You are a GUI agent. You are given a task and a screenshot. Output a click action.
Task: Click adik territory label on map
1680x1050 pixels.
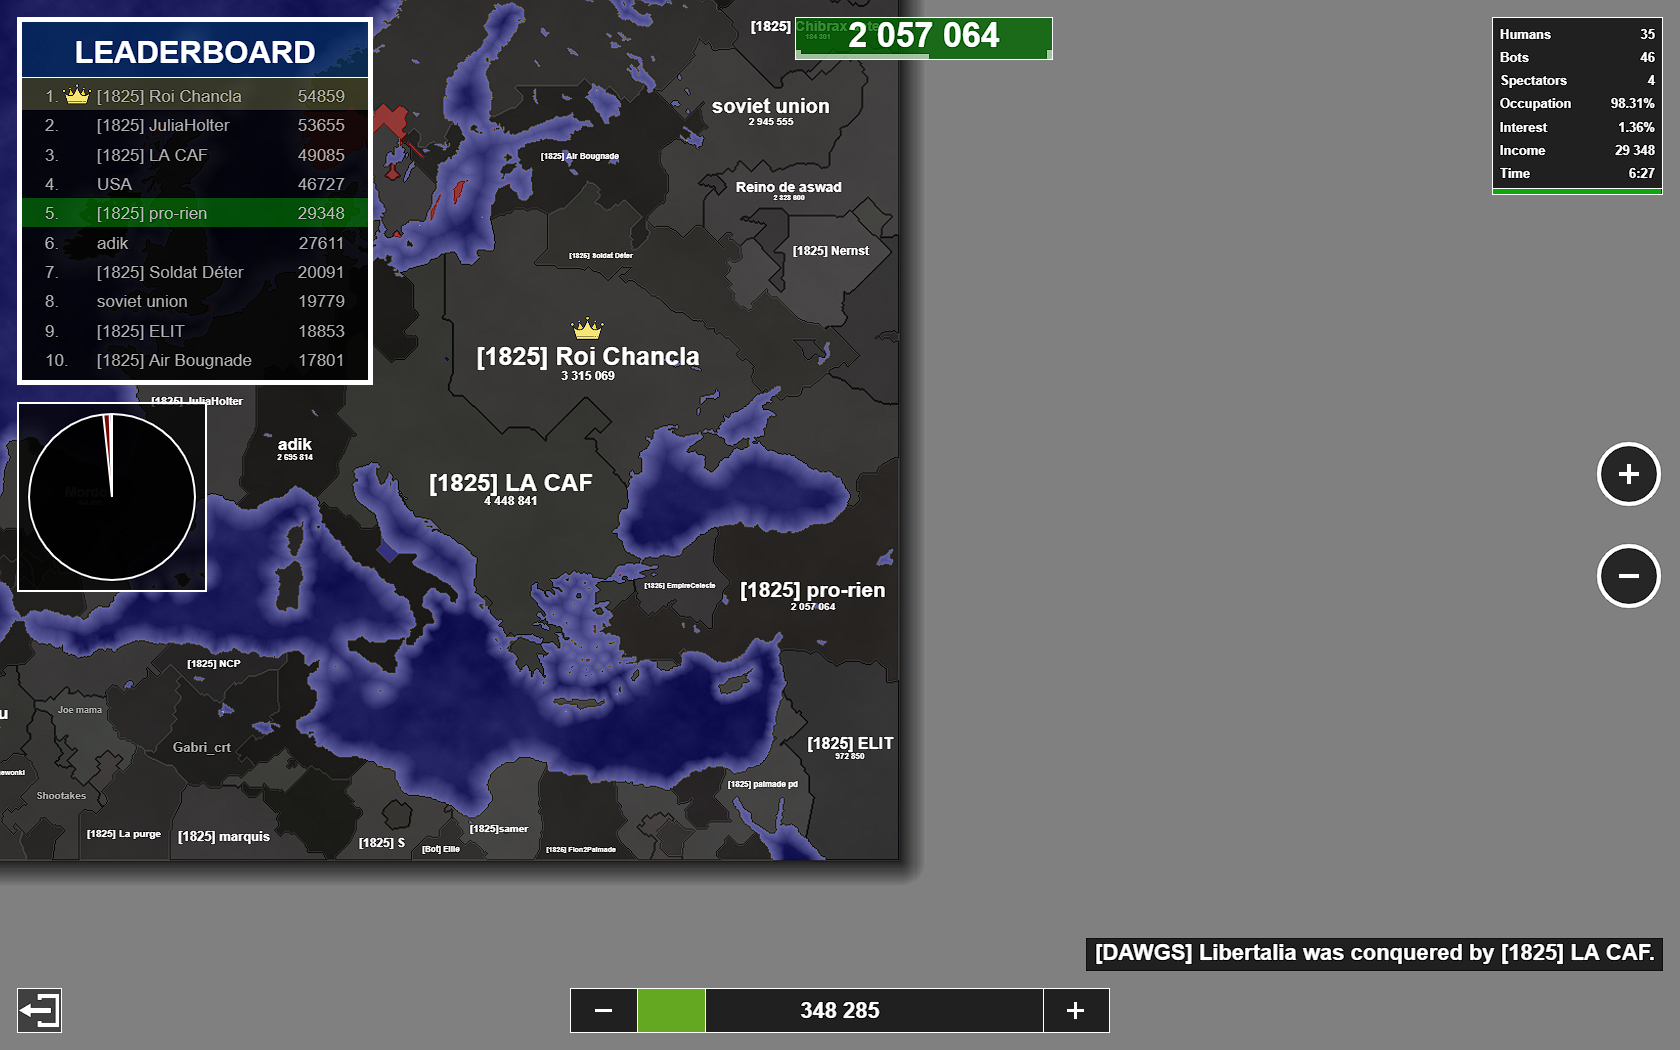coord(295,444)
